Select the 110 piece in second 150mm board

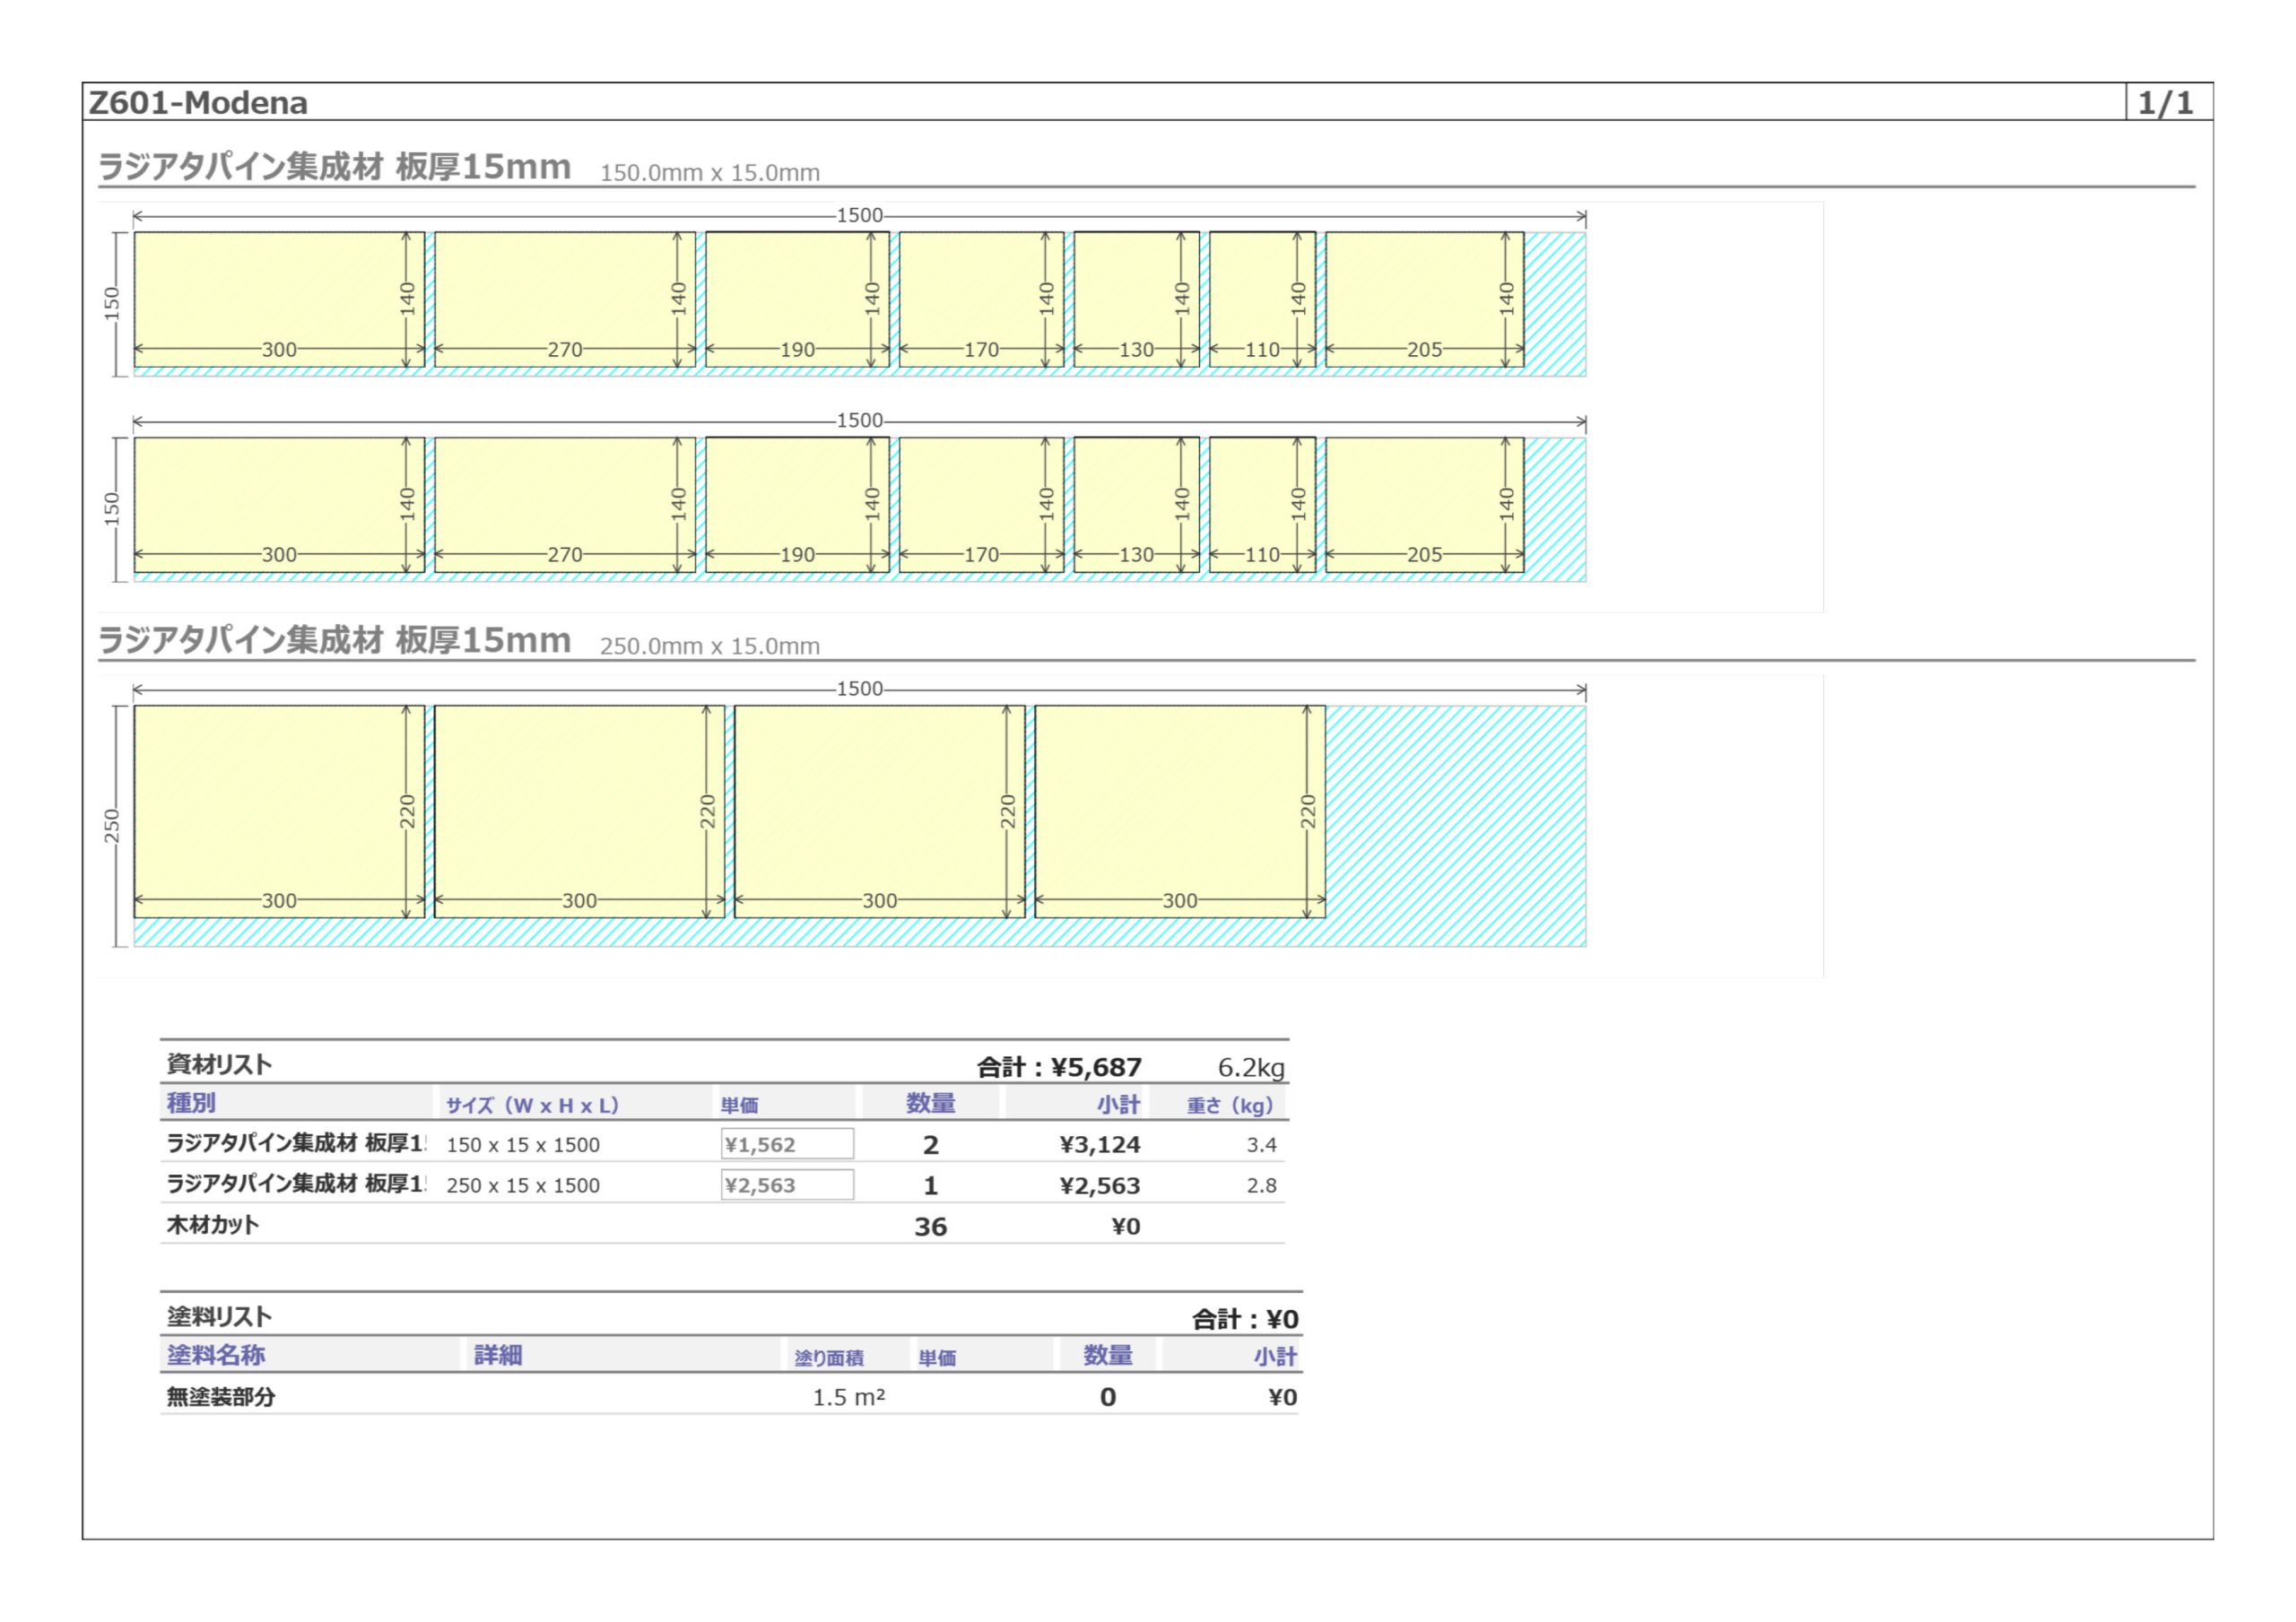click(x=1262, y=505)
